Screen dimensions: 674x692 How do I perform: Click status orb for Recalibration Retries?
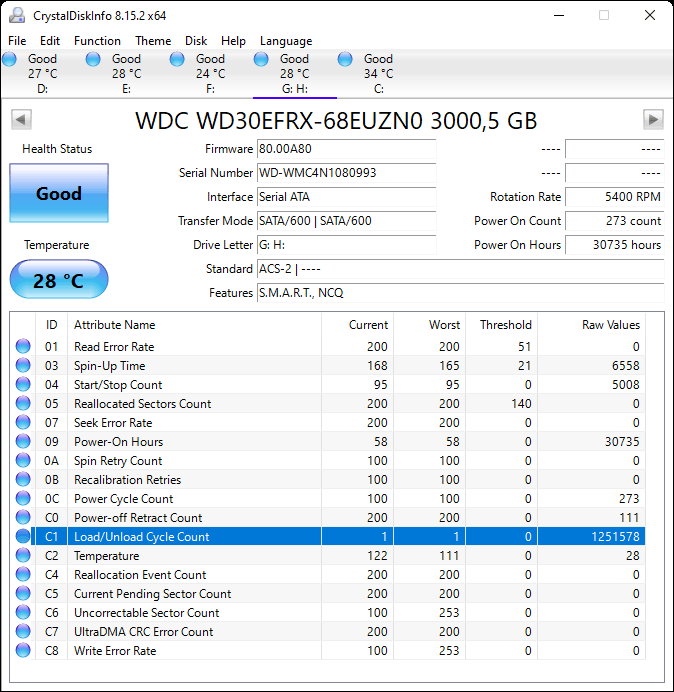(23, 479)
